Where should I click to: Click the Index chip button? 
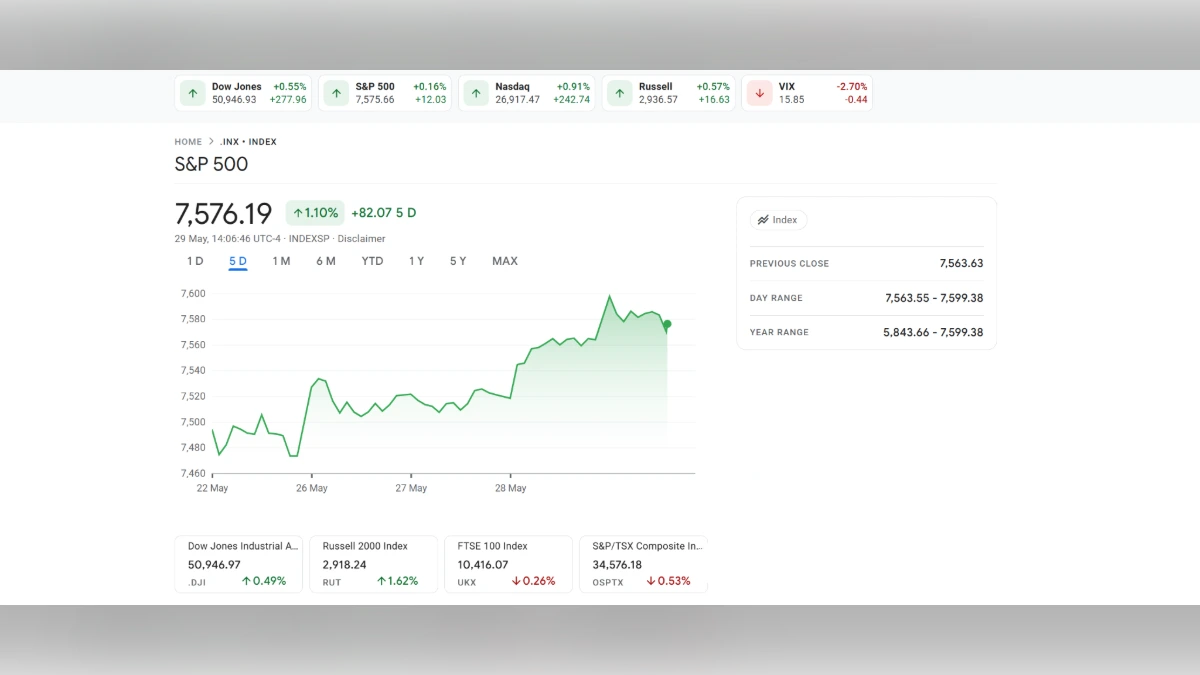coord(778,220)
